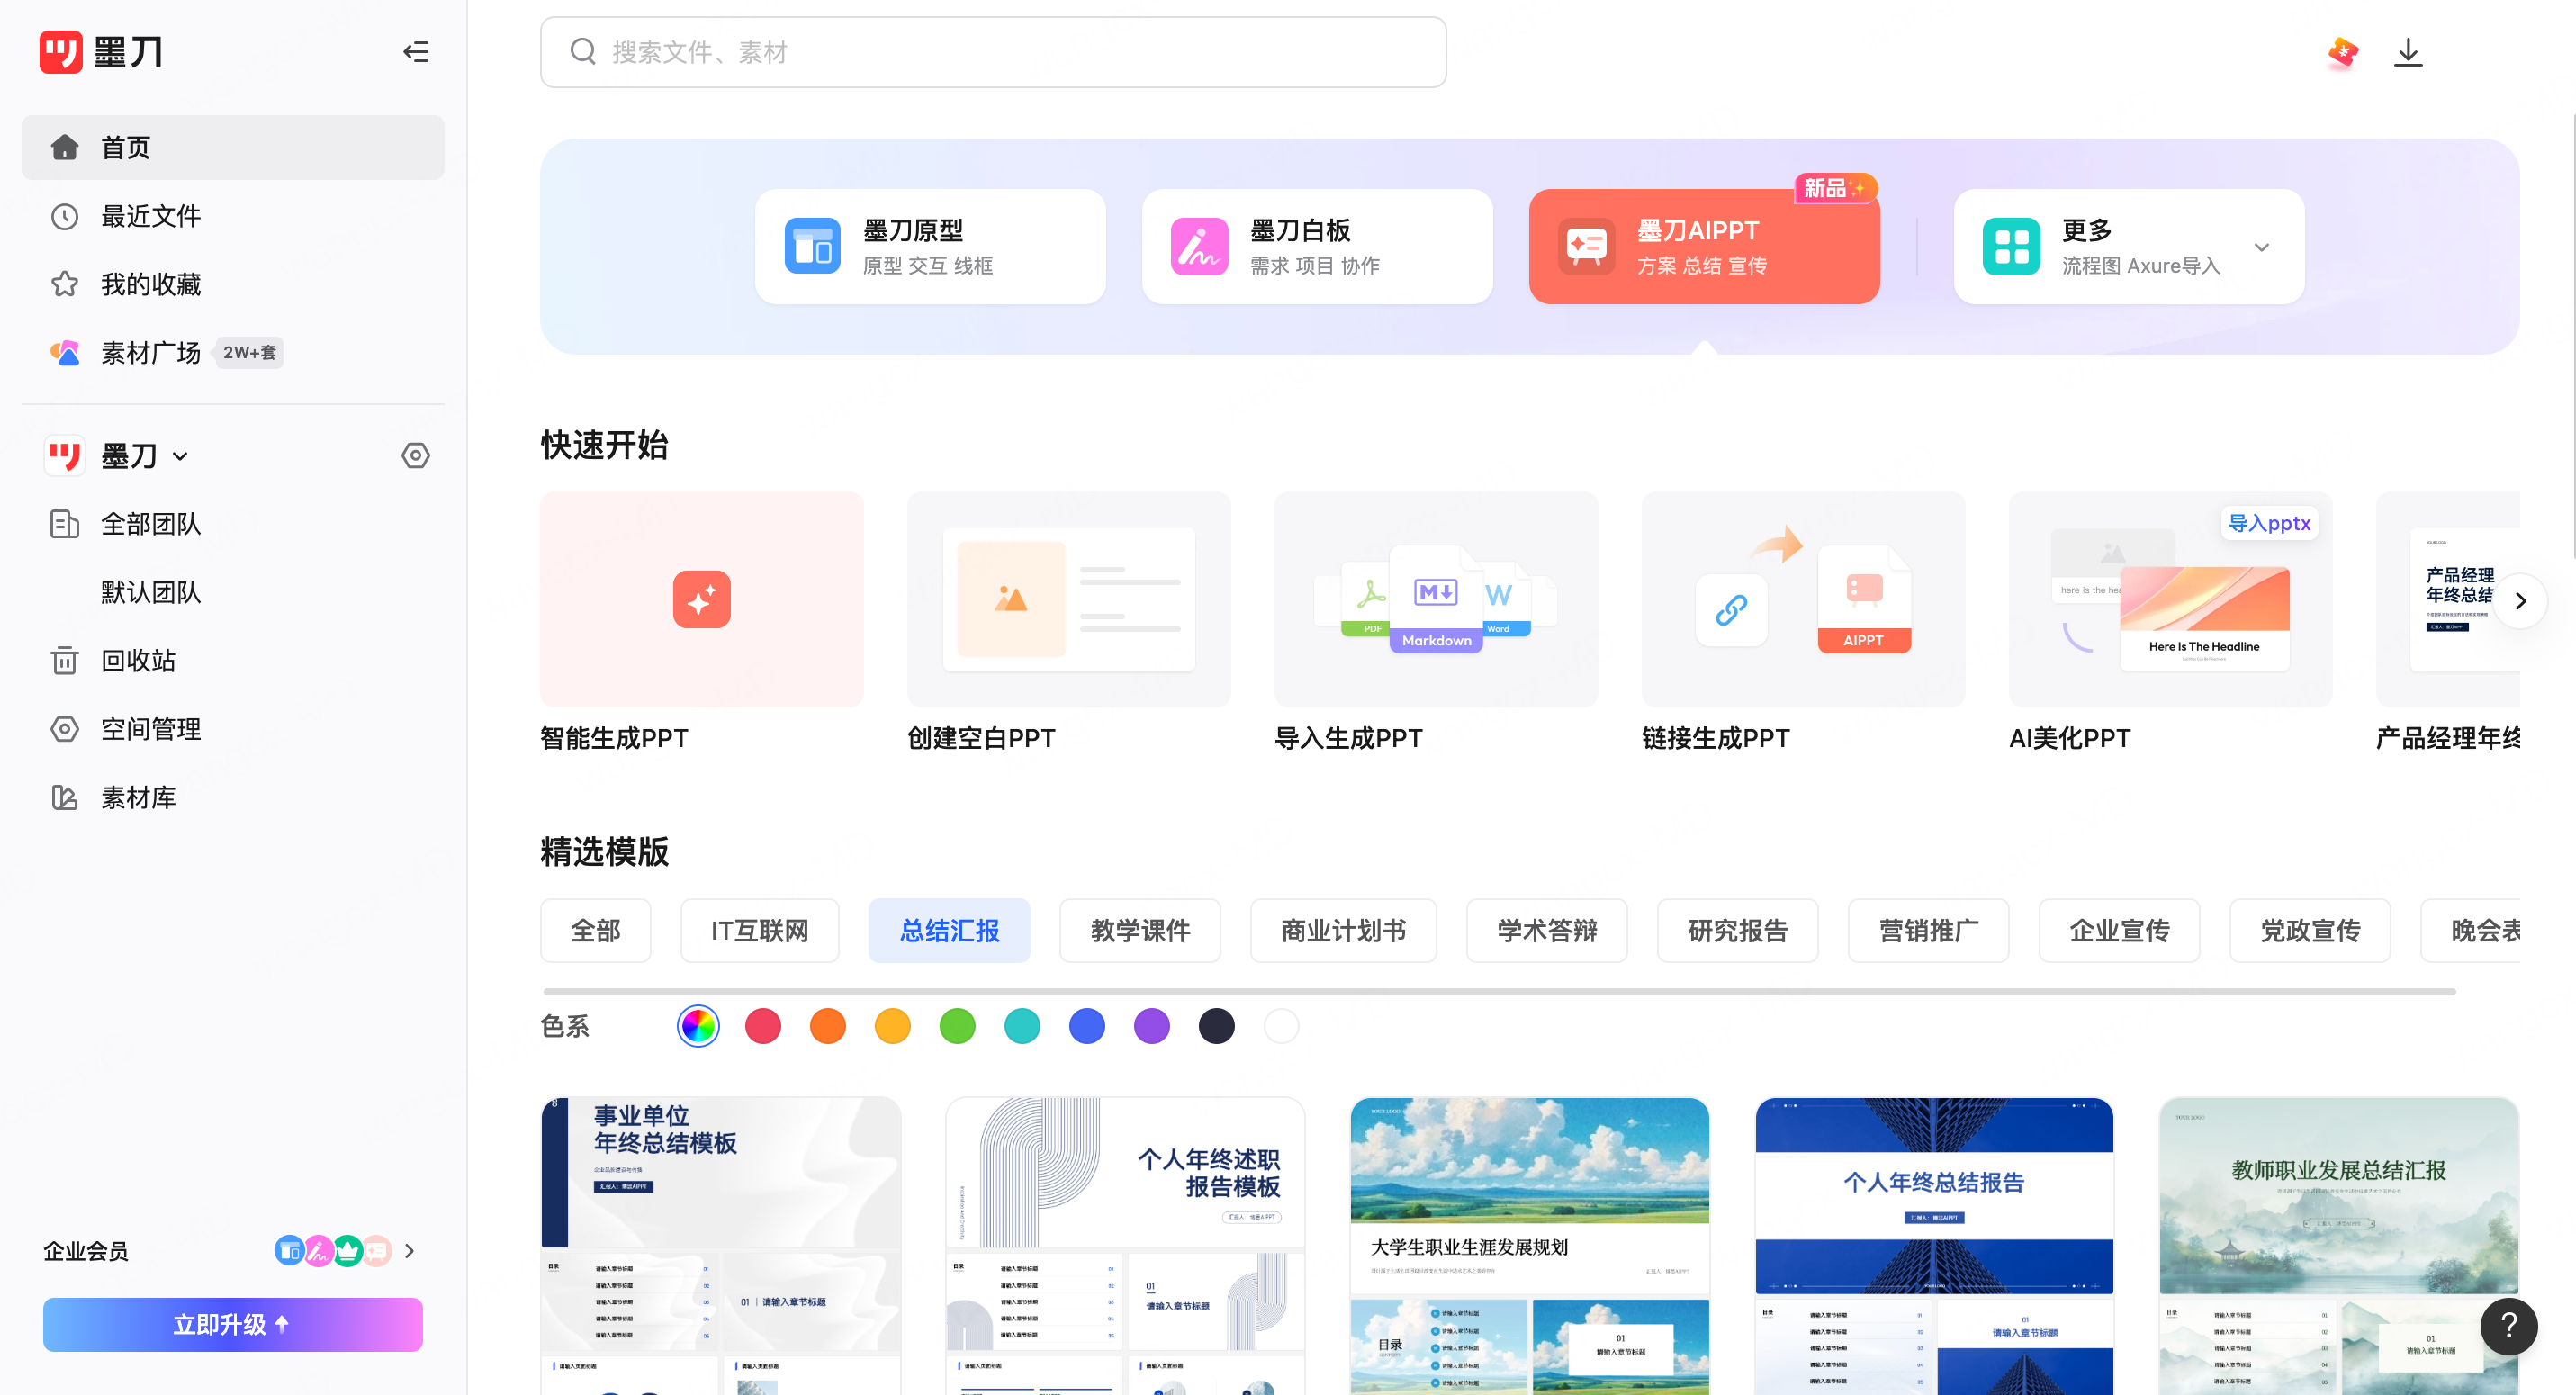Switch to the 教学课件 template tab
Image resolution: width=2576 pixels, height=1395 pixels.
1140,930
